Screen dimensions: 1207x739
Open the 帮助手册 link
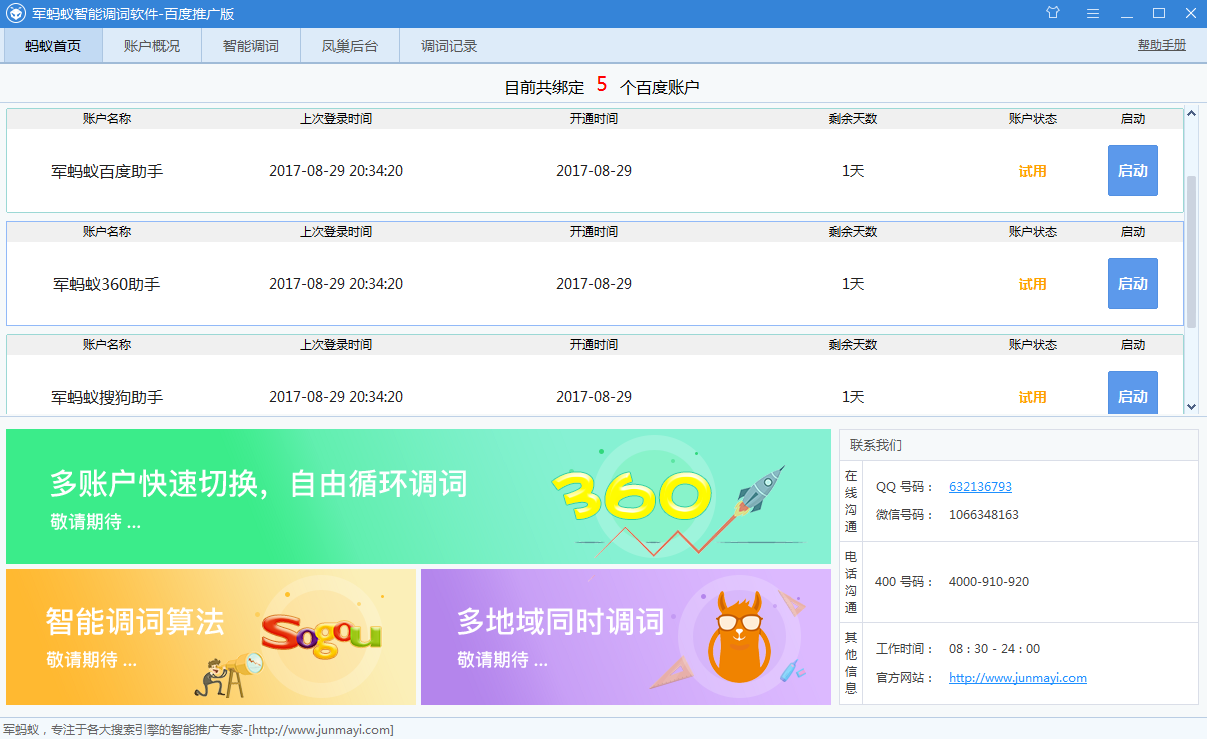coord(1162,46)
